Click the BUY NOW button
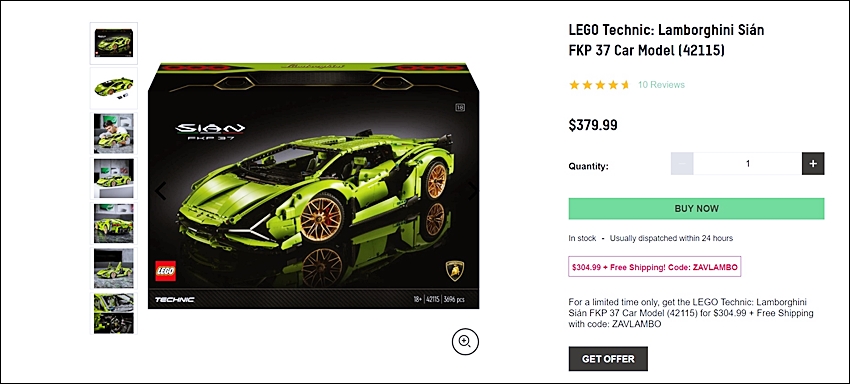 point(696,209)
